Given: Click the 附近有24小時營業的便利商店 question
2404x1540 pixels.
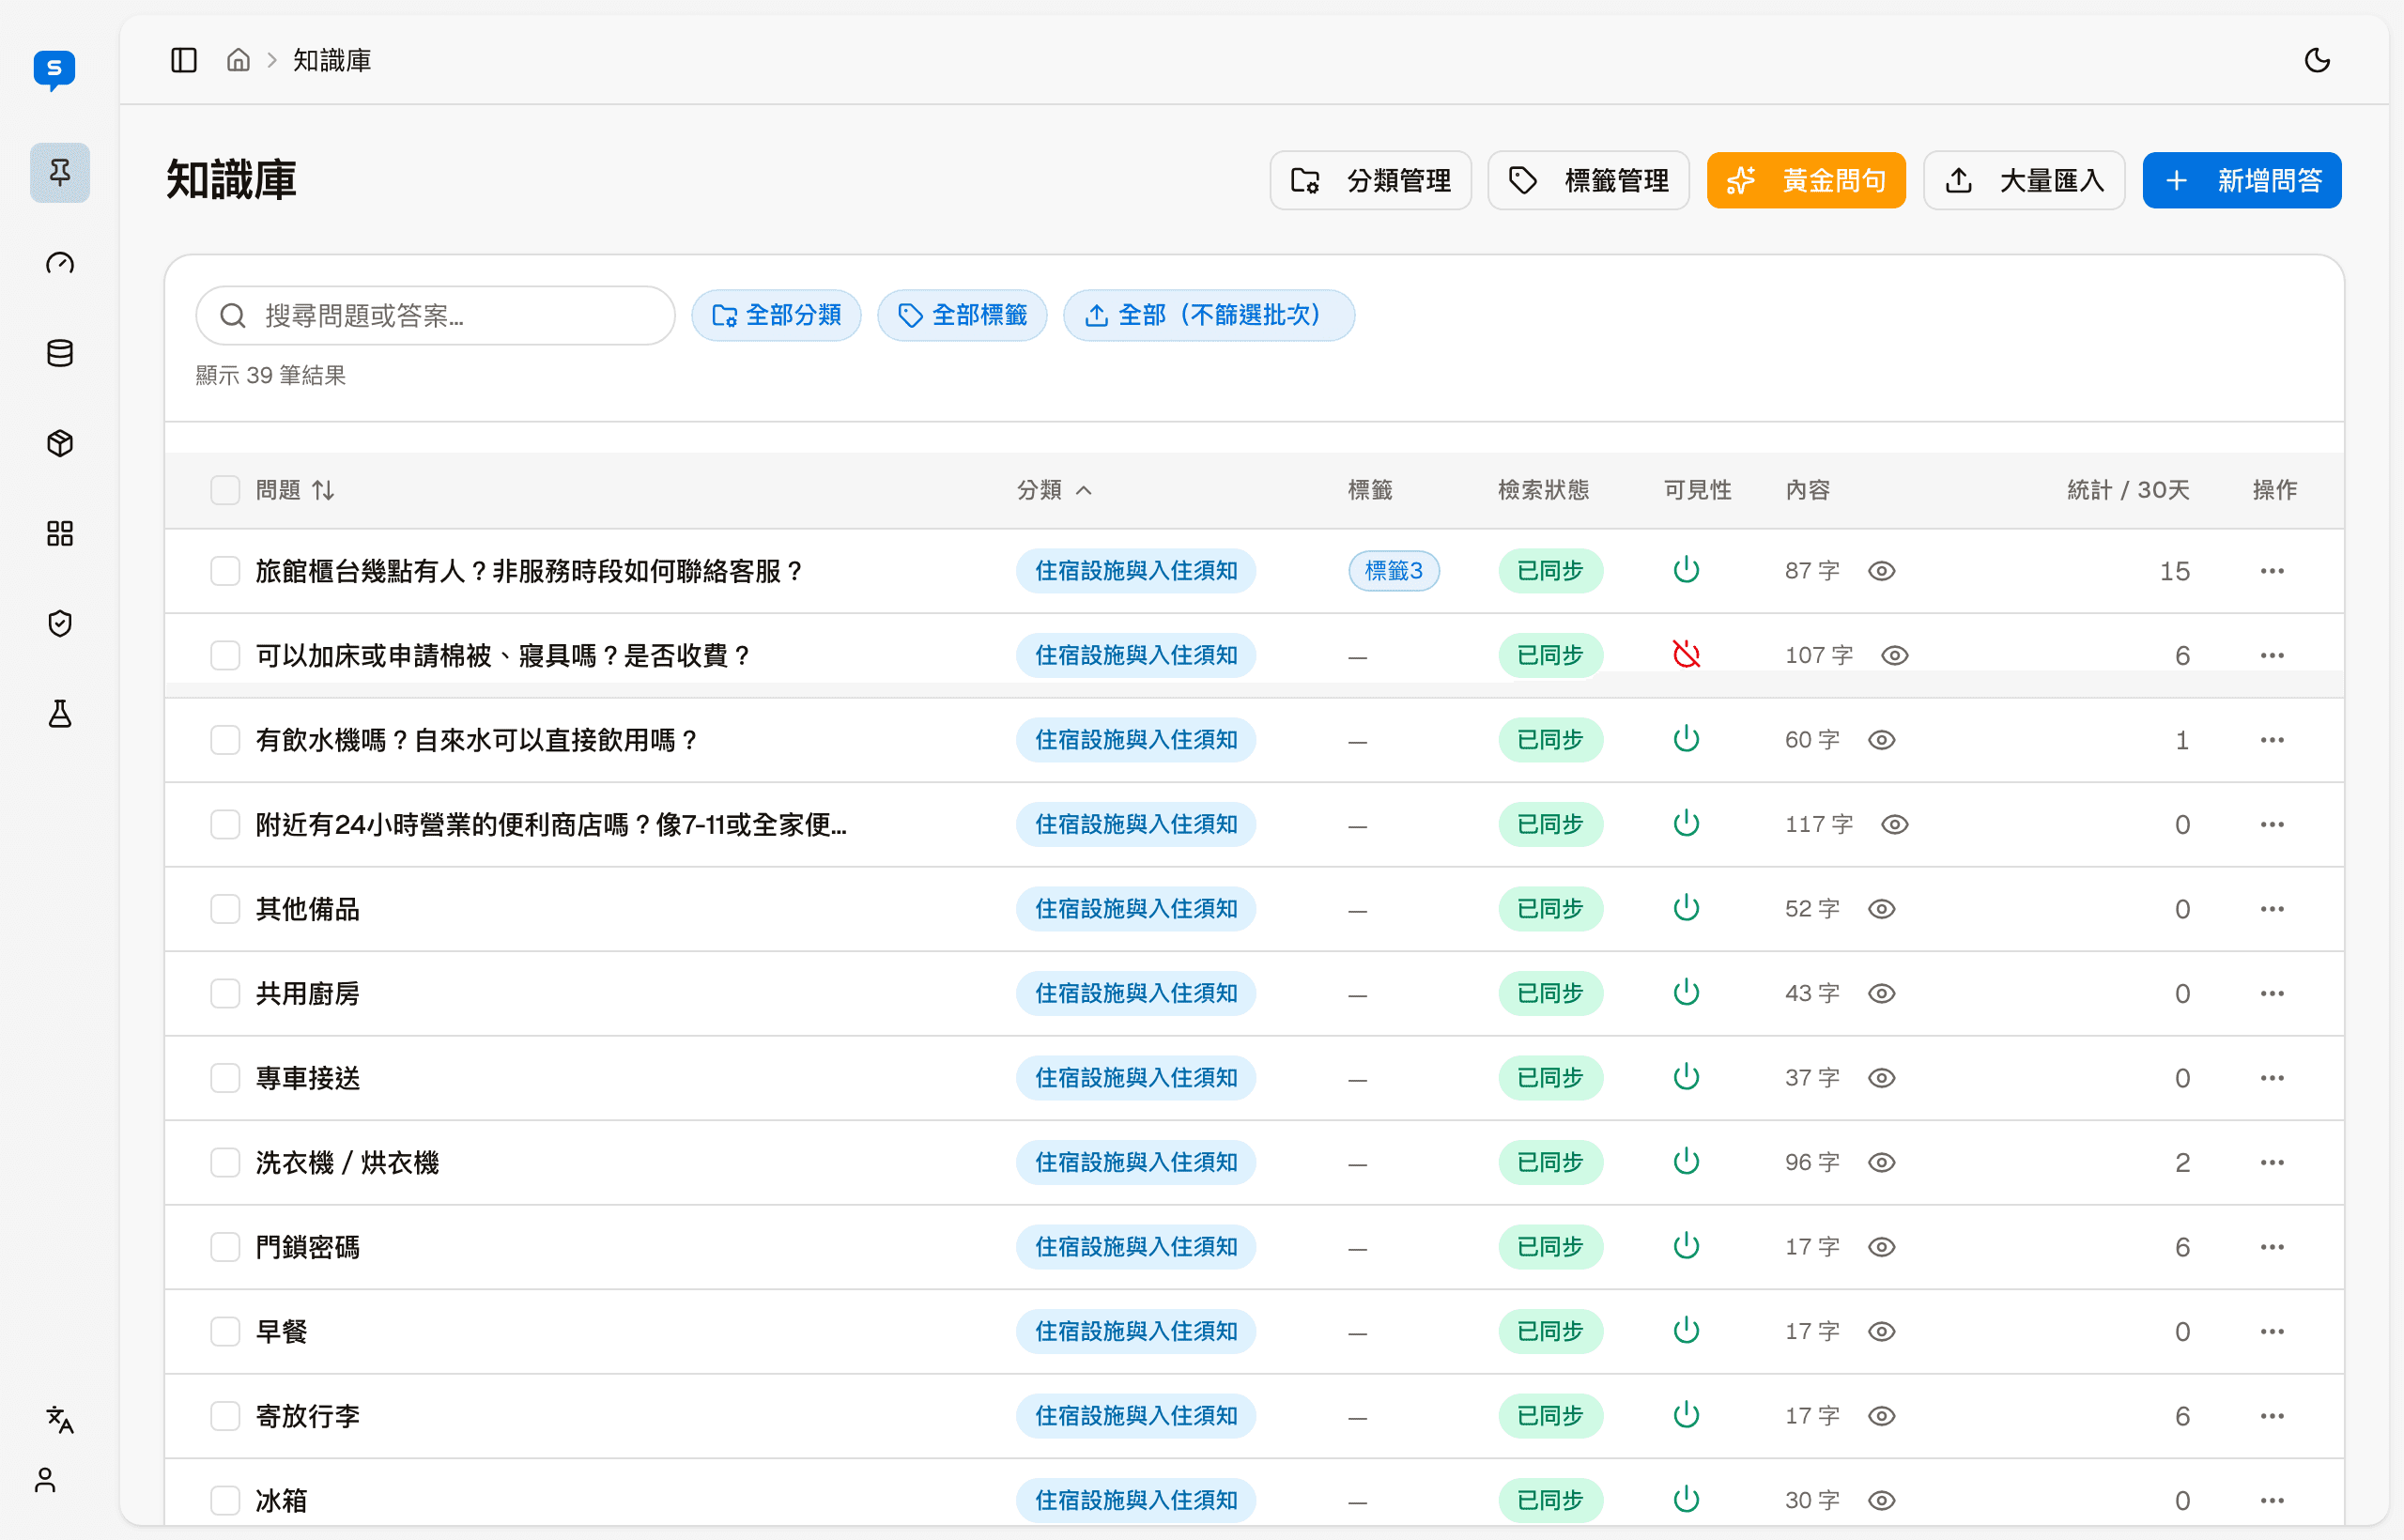Looking at the screenshot, I should (x=551, y=825).
